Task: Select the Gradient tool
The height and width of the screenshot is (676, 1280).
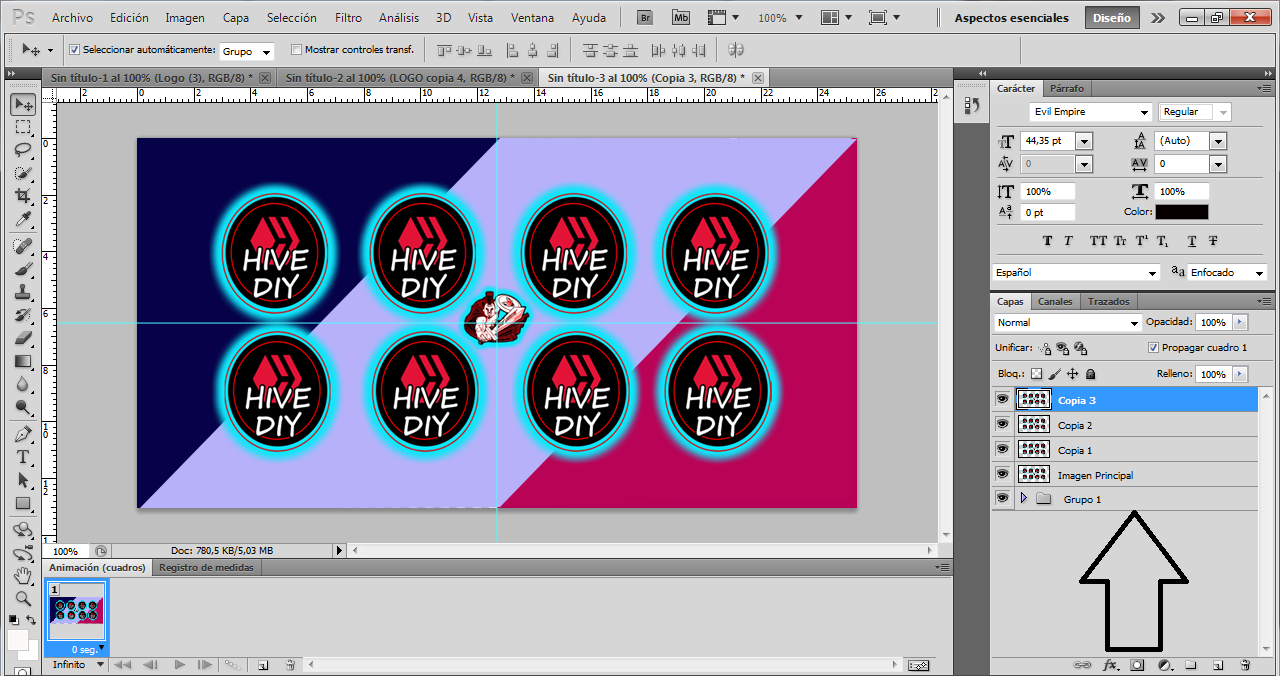Action: pos(23,361)
